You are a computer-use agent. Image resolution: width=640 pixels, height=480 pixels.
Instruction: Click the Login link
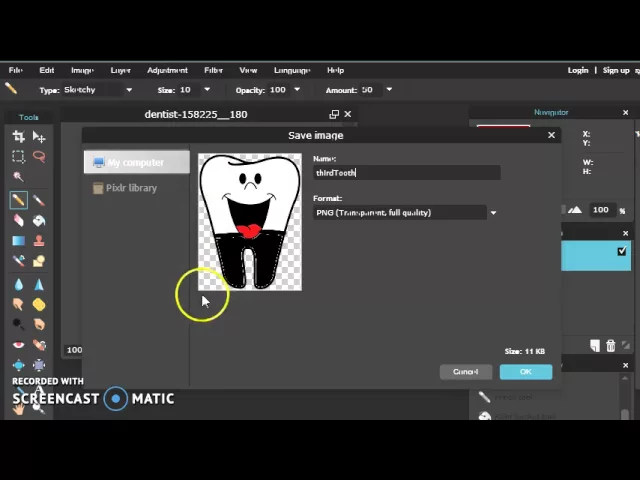[x=578, y=70]
